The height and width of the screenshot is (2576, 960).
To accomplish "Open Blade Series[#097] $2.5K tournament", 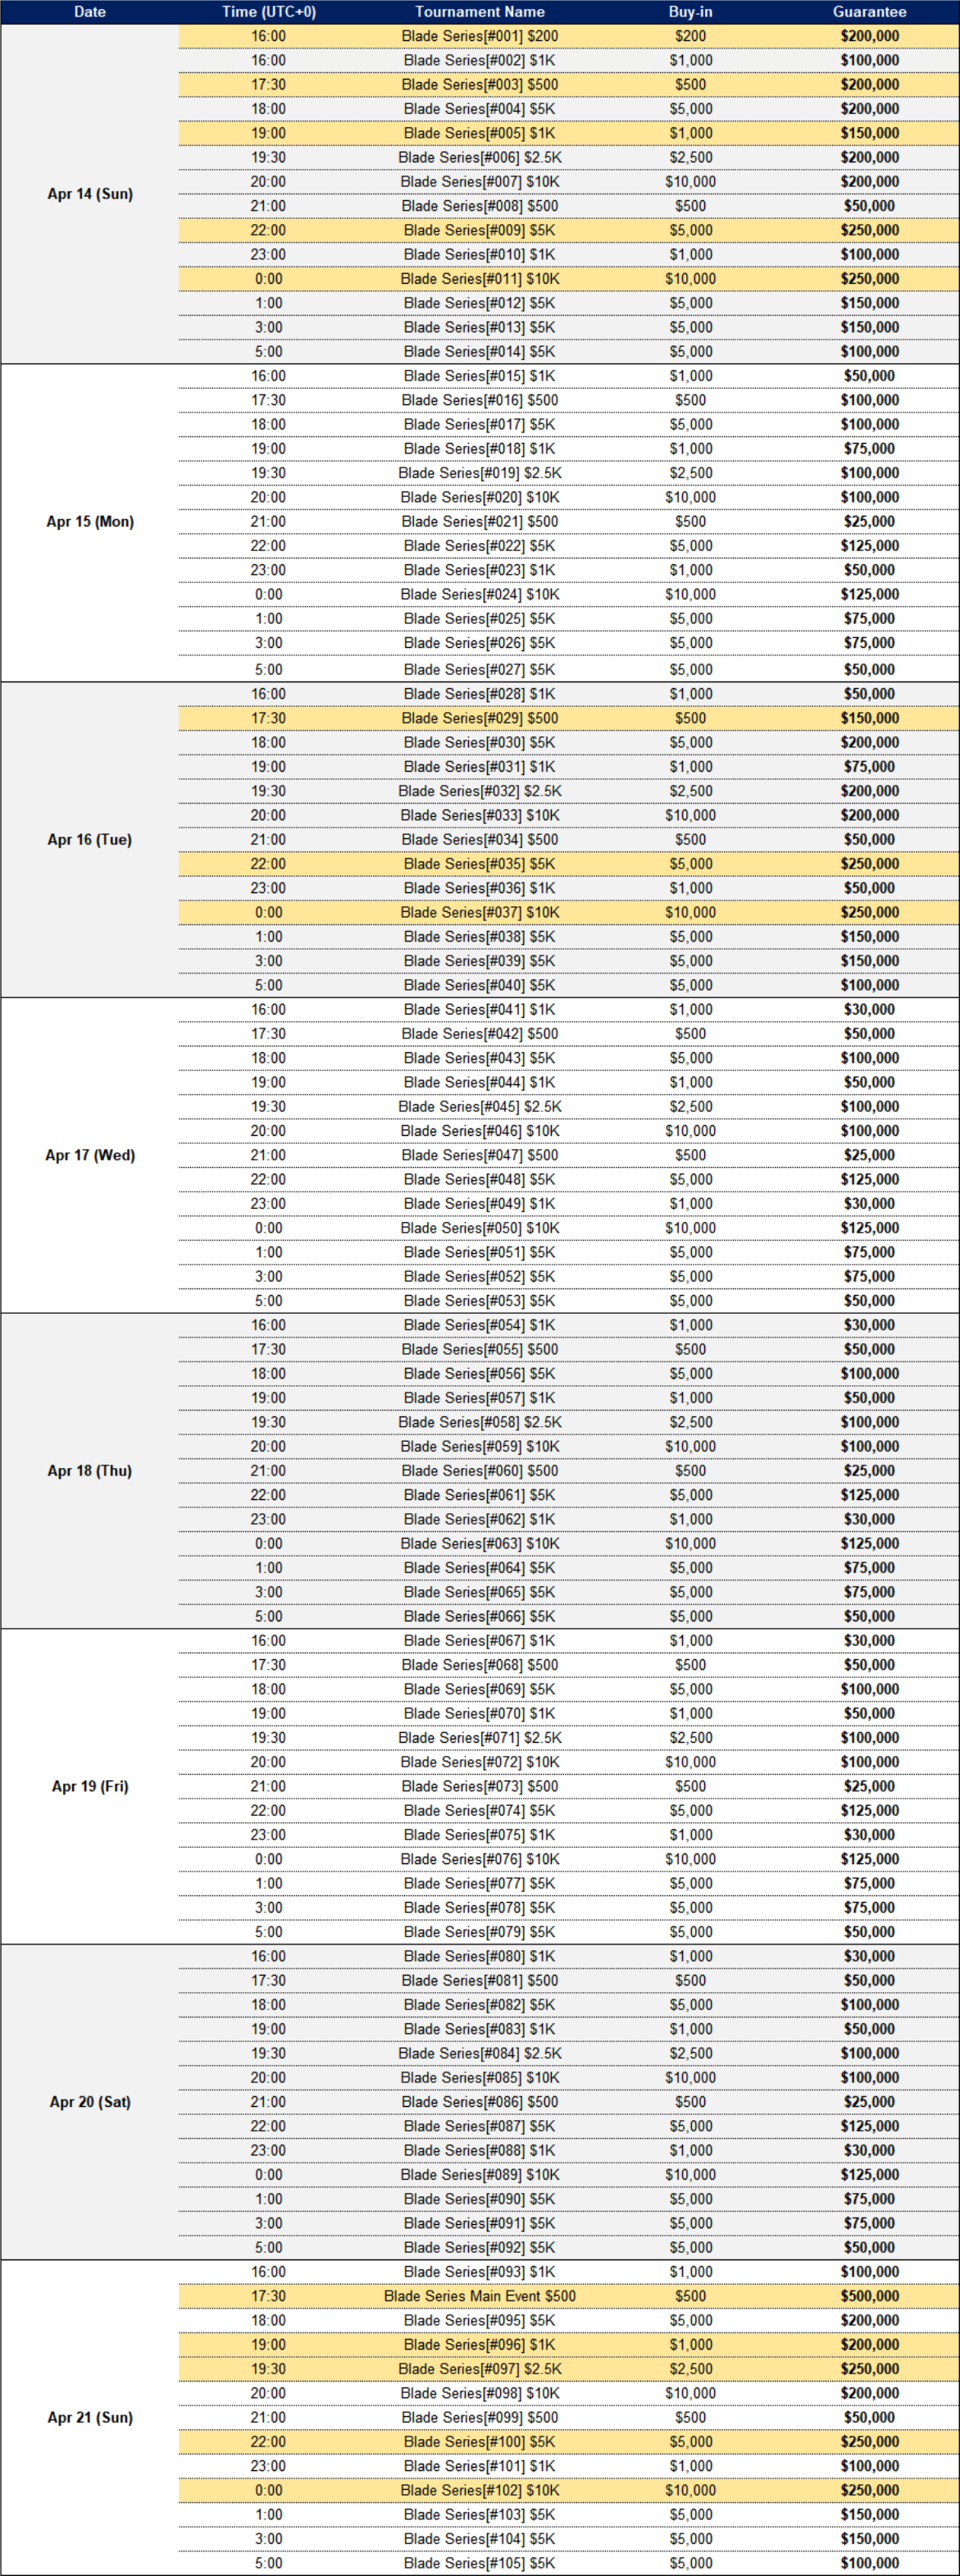I will point(480,2369).
